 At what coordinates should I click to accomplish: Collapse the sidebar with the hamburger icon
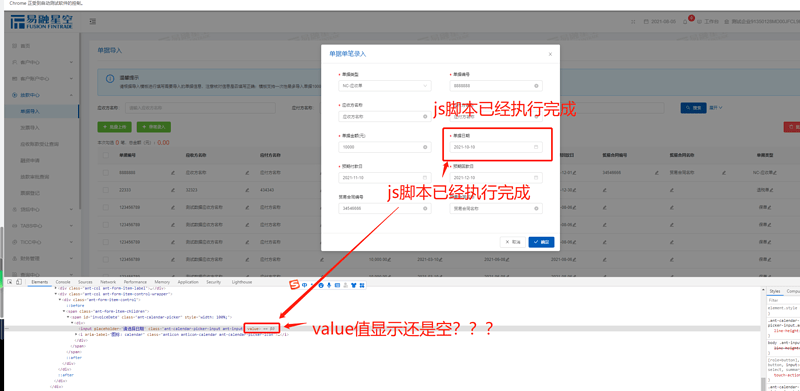(x=93, y=21)
